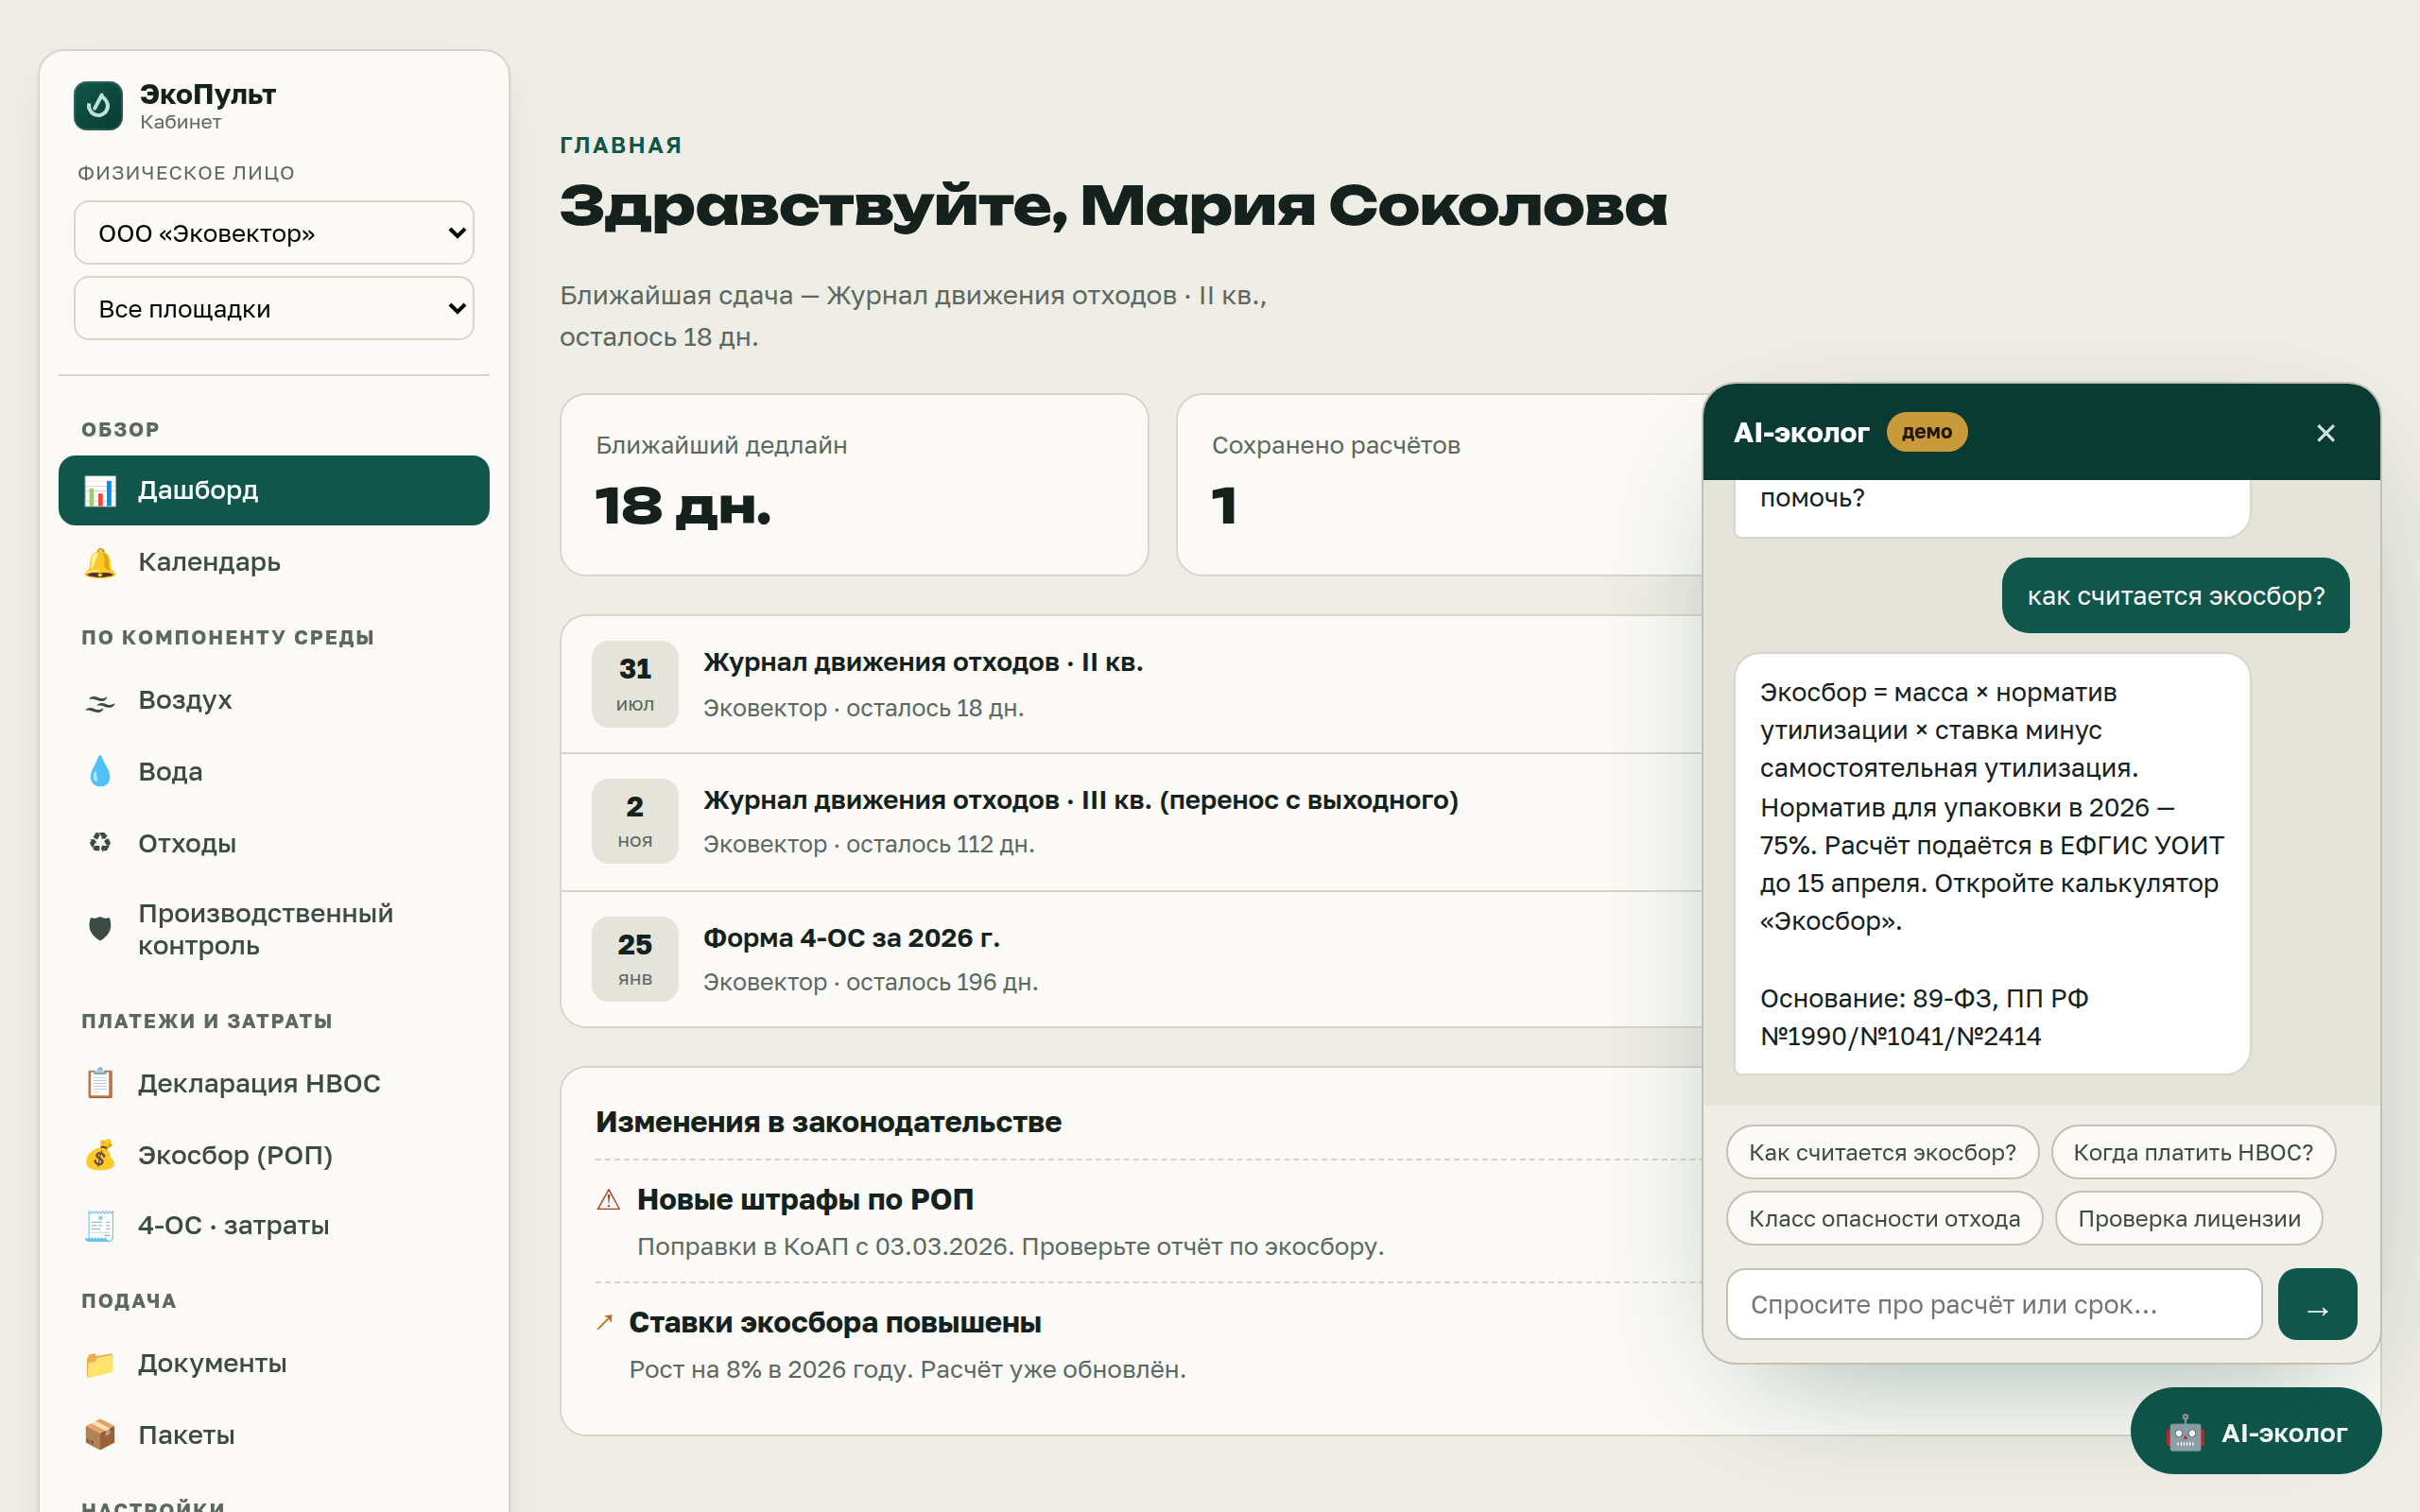Screen dimensions: 2420x1512
Task: Click the 31 июл date badge
Action: 635,684
